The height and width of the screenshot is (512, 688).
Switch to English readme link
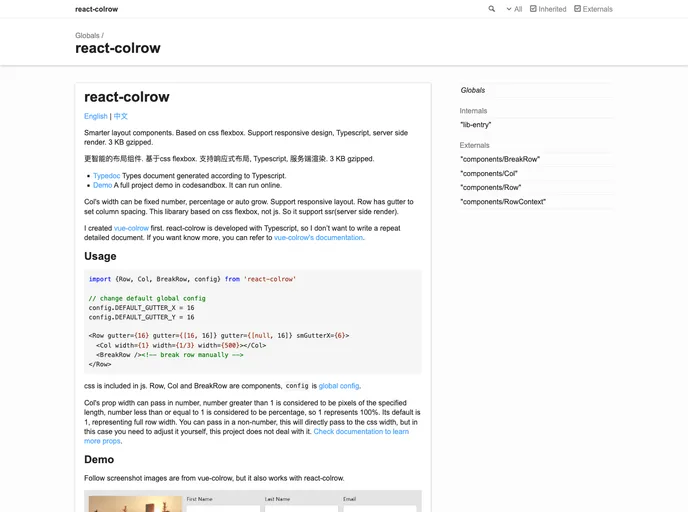pos(96,116)
